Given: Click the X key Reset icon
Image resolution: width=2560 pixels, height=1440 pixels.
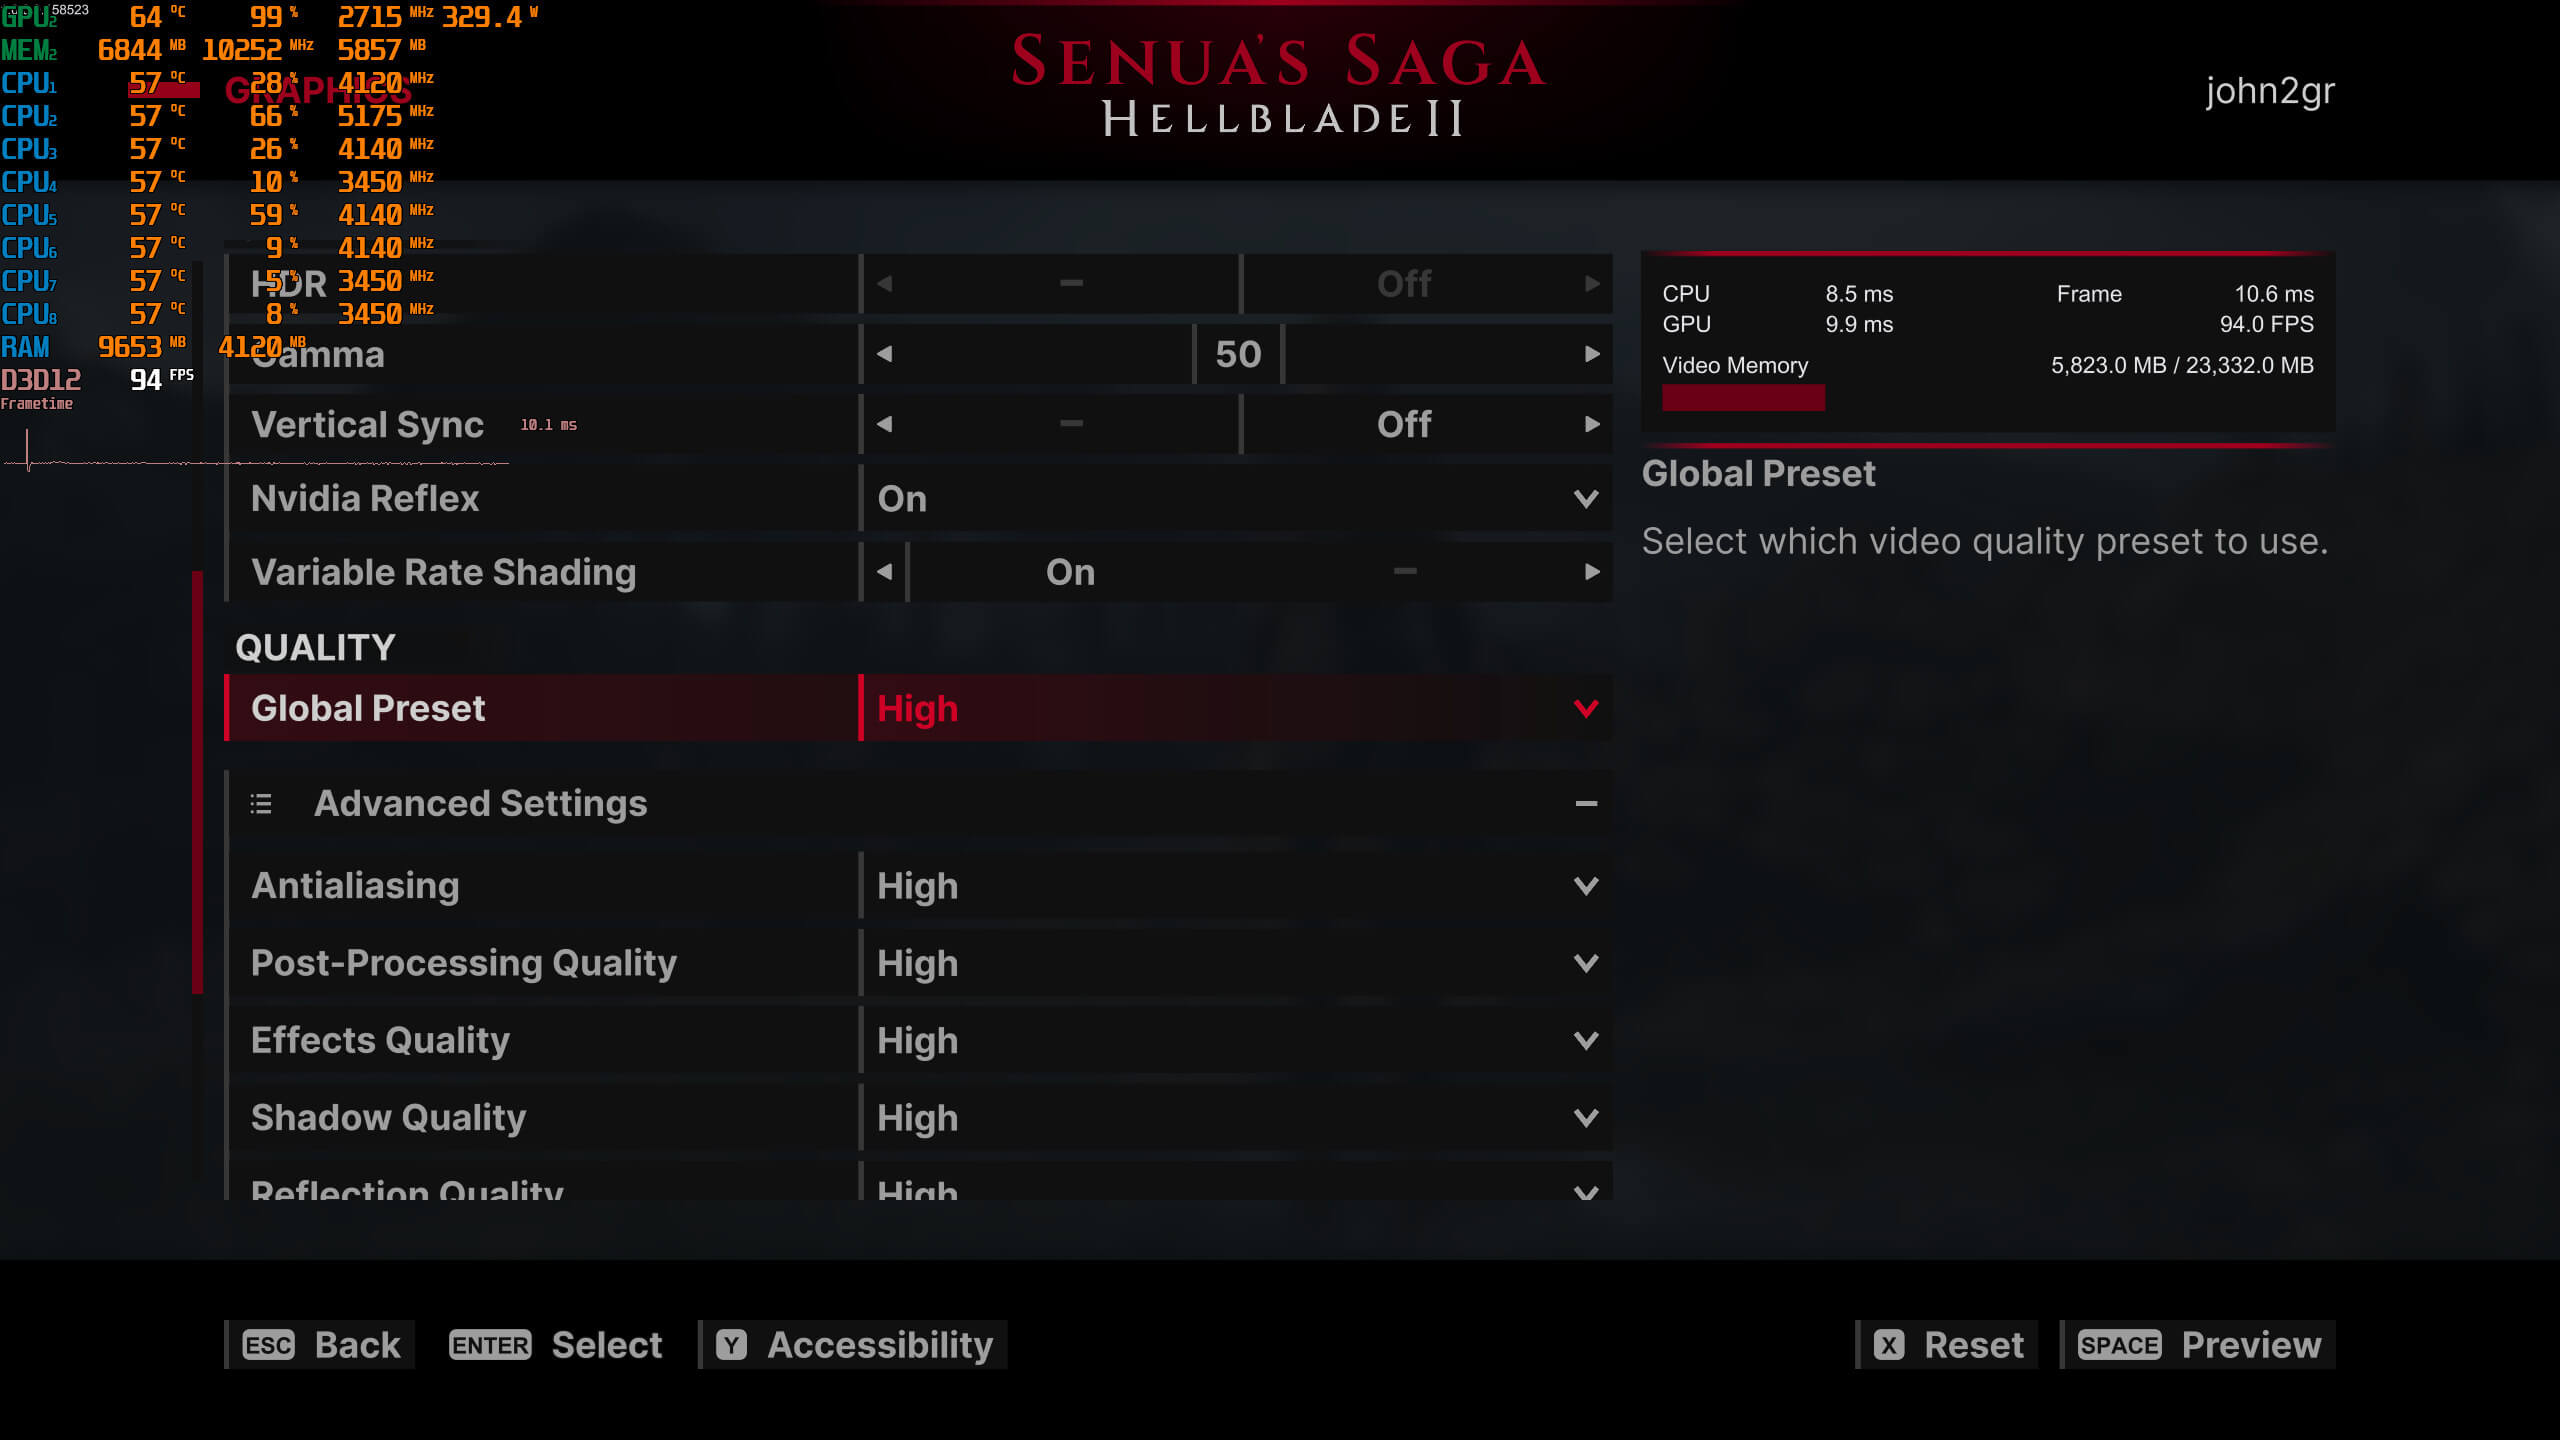Looking at the screenshot, I should click(x=1888, y=1345).
